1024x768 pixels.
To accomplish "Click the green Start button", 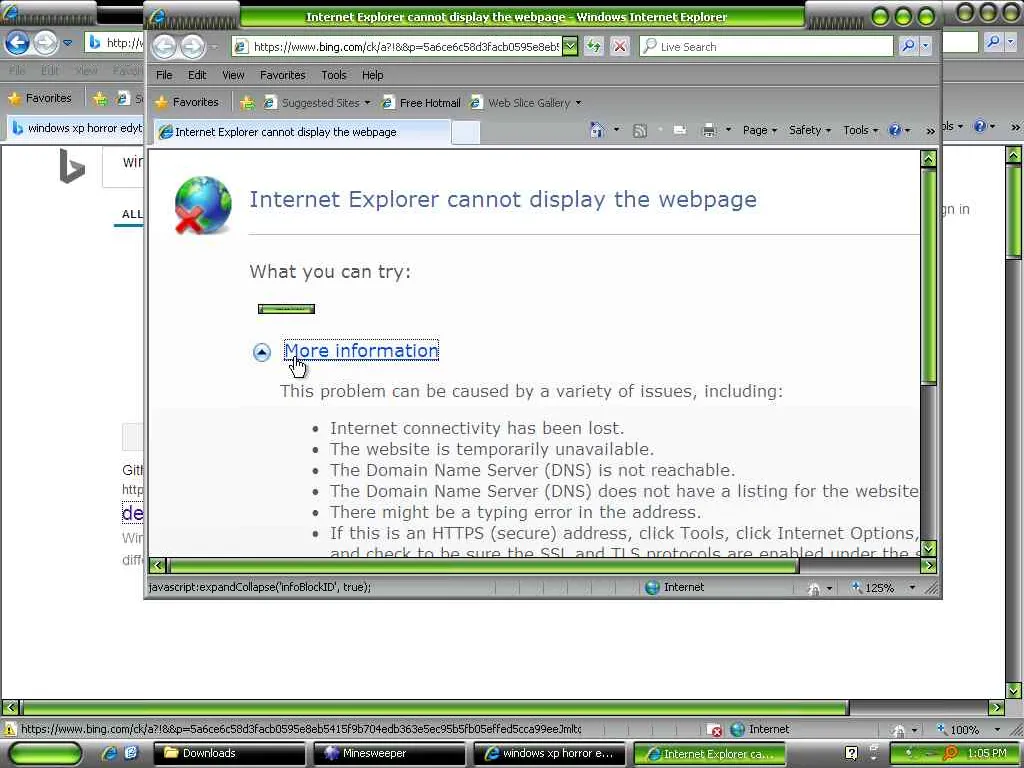I will 45,753.
